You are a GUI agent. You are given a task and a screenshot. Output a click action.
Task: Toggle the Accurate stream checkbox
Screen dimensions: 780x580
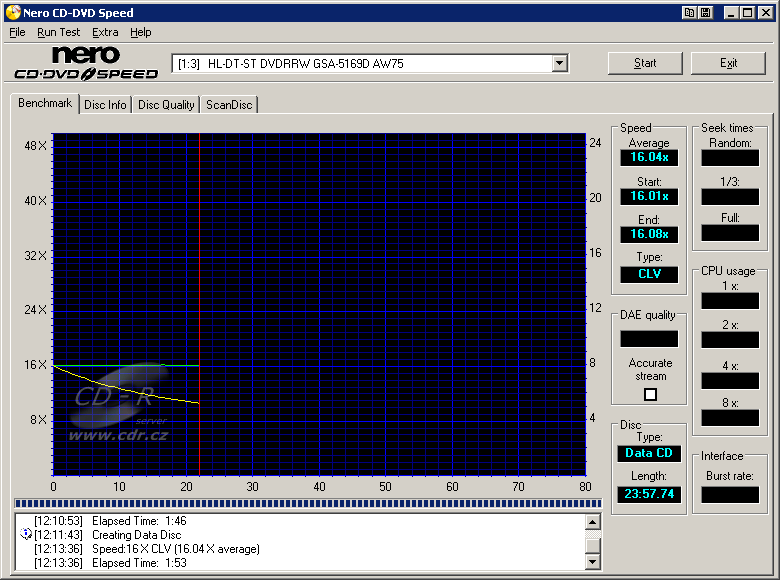tap(650, 394)
